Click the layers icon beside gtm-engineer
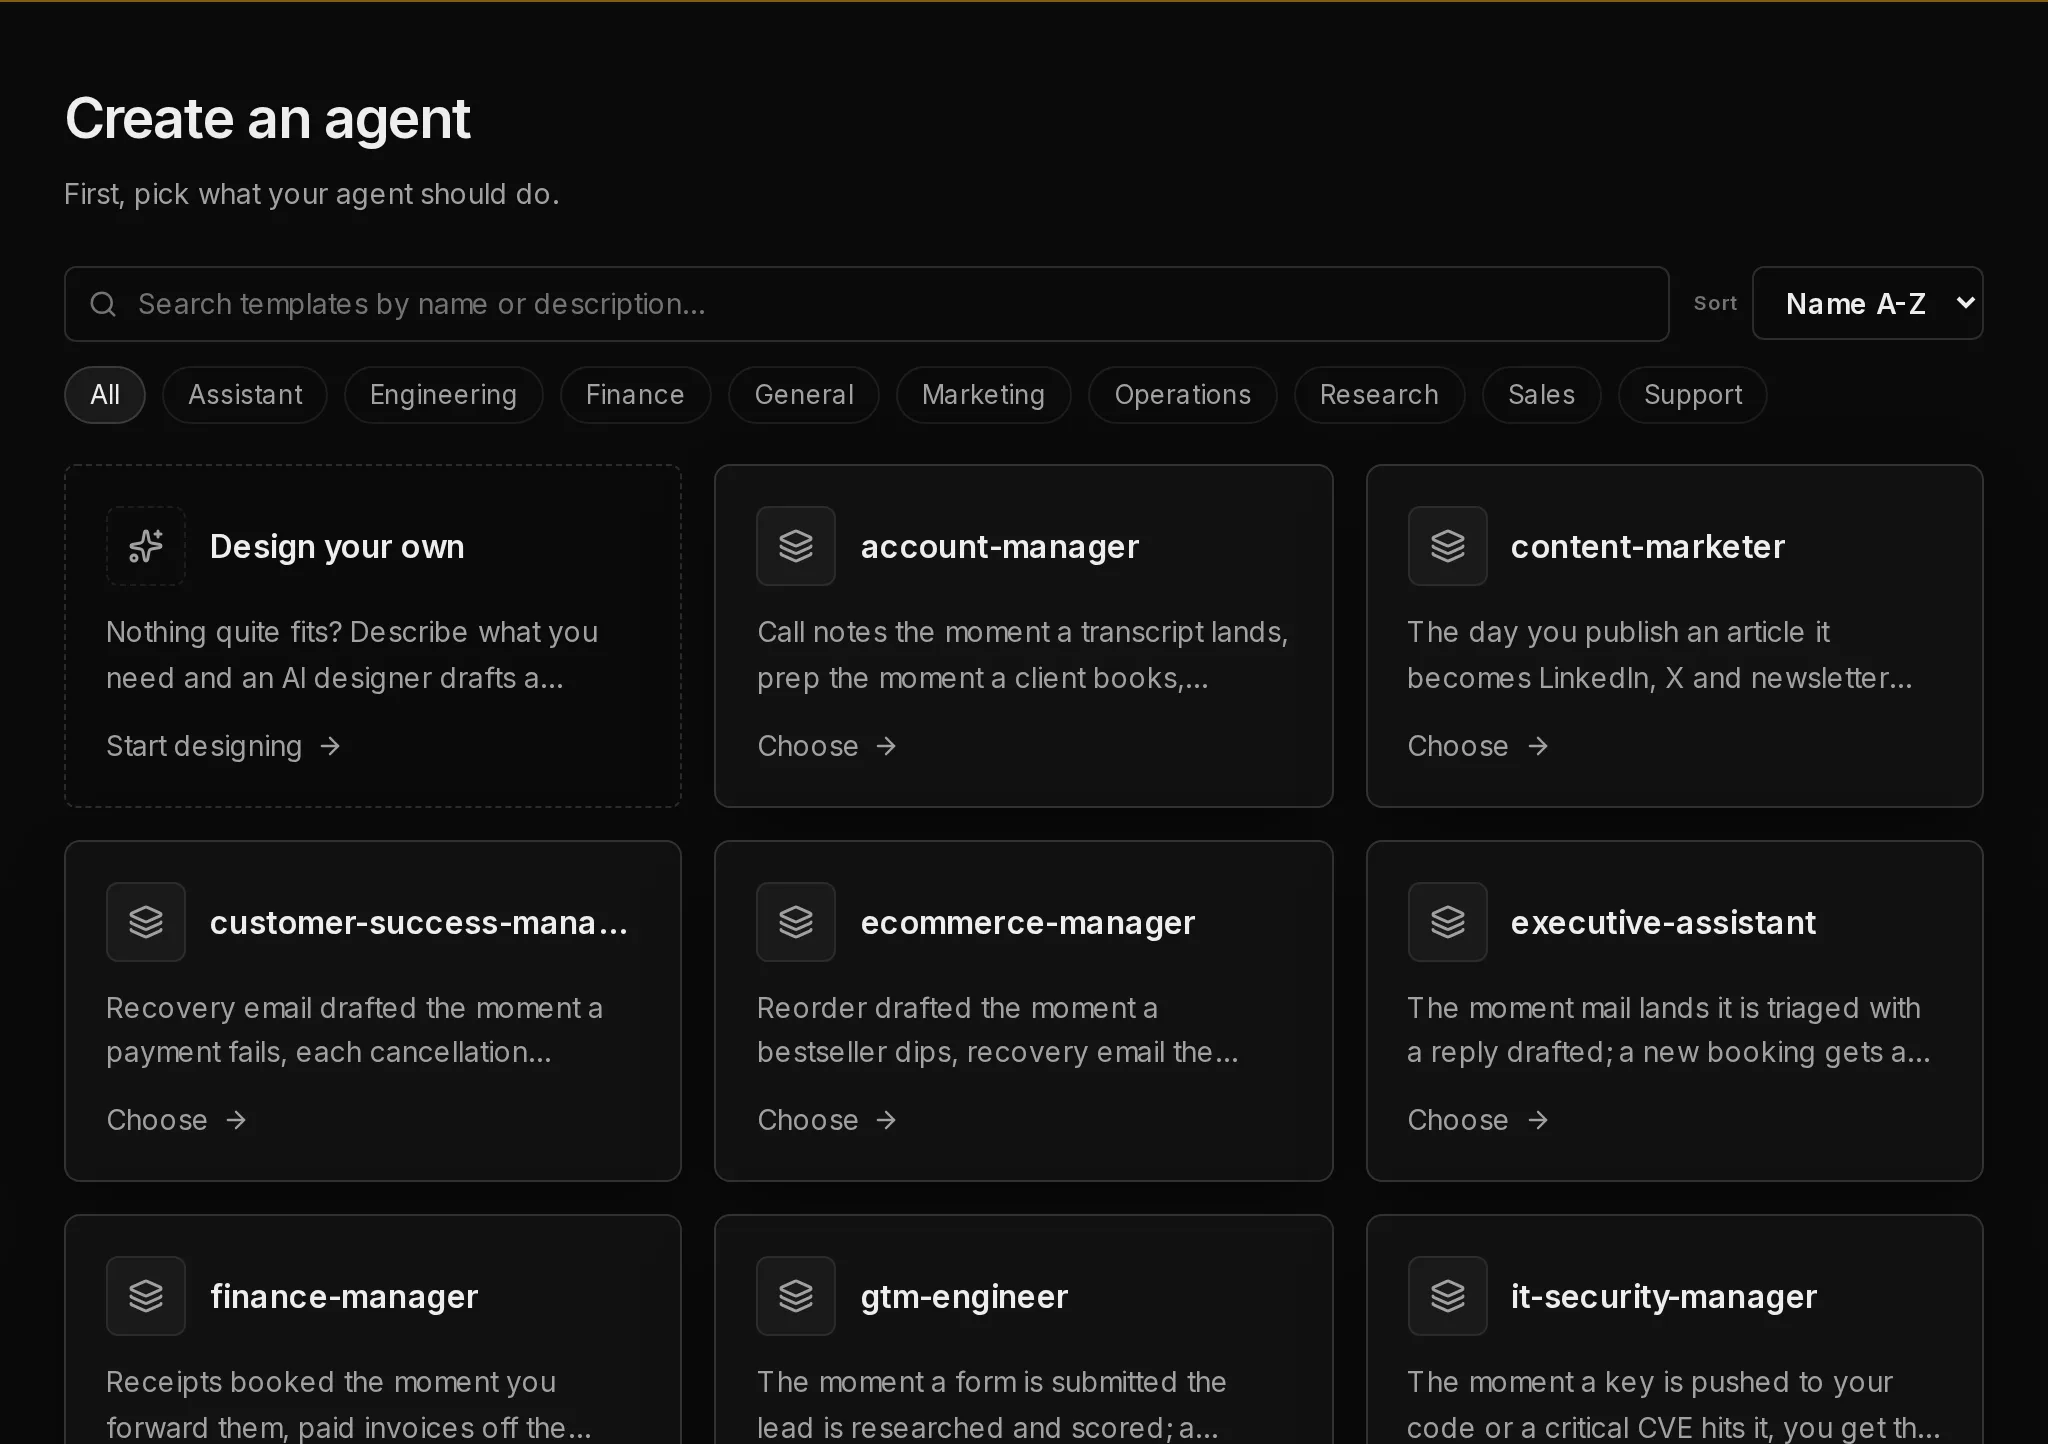Screen dimensions: 2048x1444 796,1296
